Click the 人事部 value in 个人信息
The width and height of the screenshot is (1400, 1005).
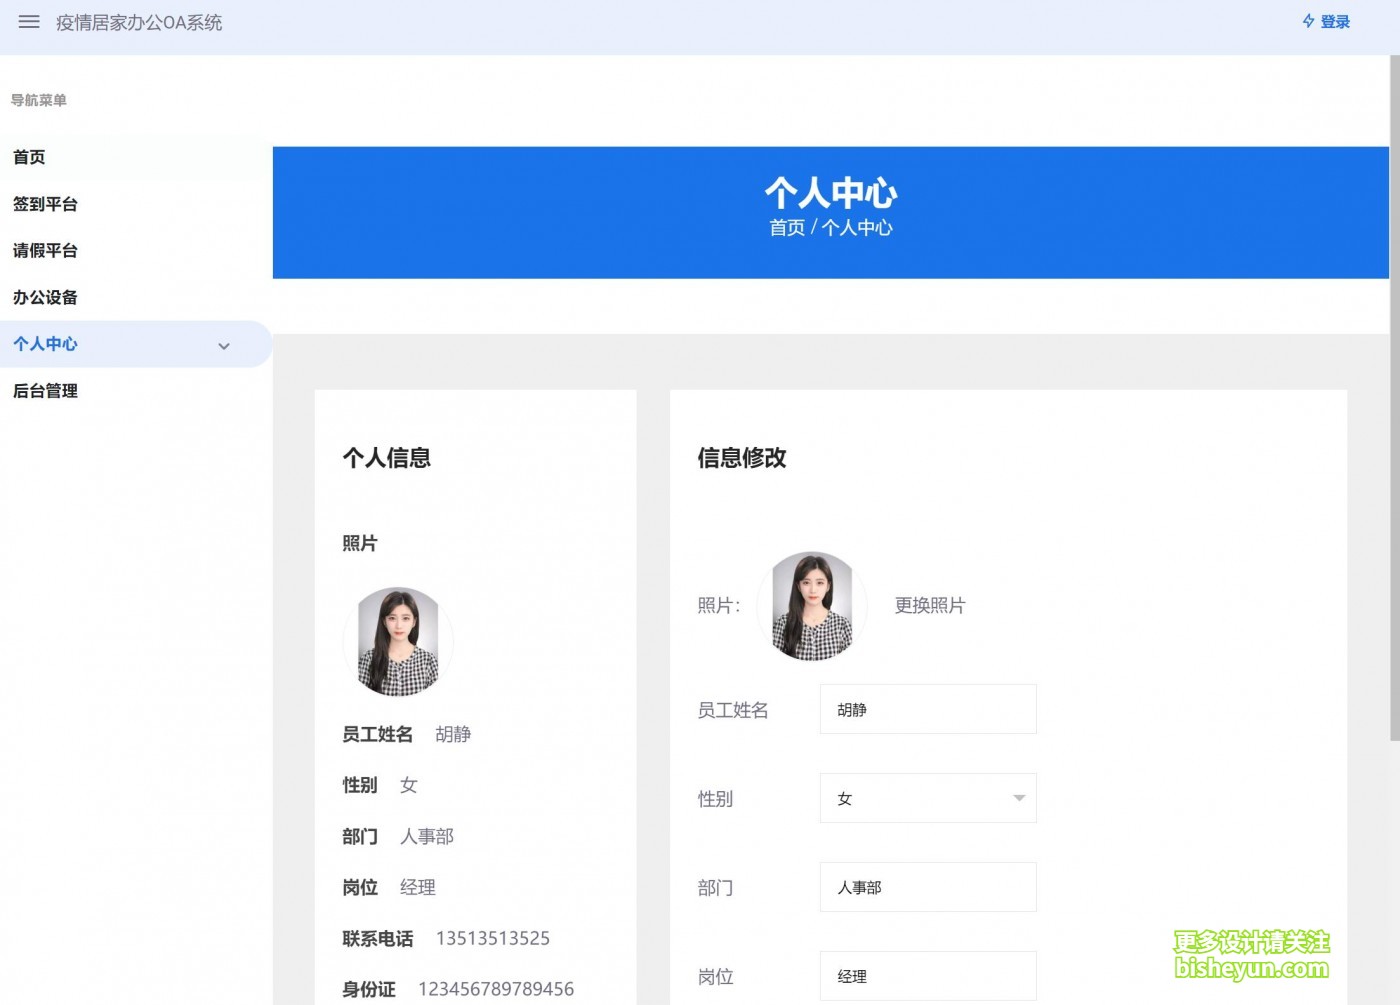coord(427,836)
